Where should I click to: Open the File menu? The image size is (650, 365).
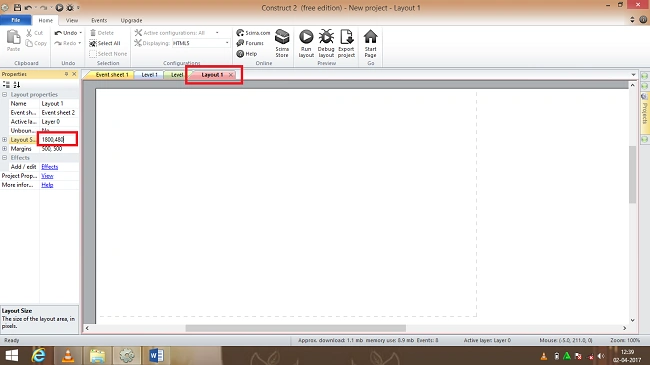(x=16, y=20)
